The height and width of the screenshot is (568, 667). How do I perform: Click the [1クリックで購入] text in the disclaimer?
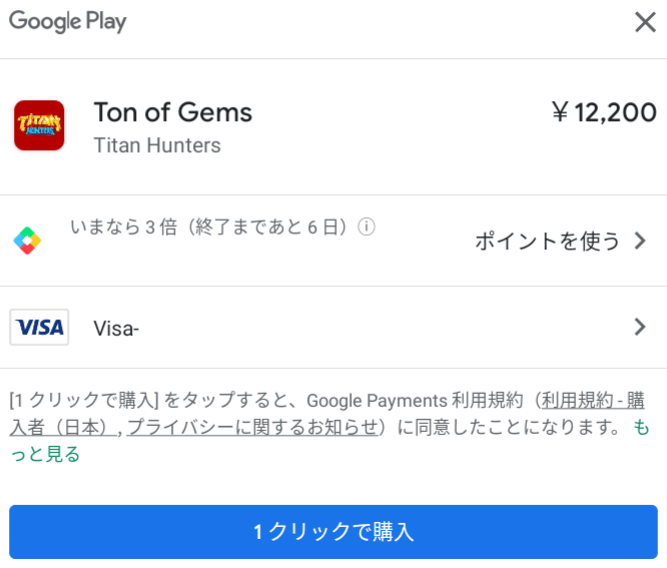point(83,401)
